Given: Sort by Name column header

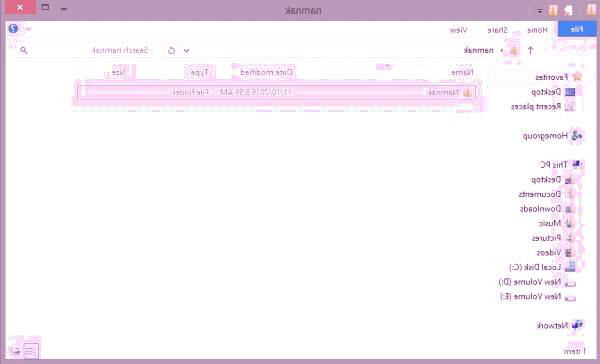Looking at the screenshot, I should tap(462, 72).
